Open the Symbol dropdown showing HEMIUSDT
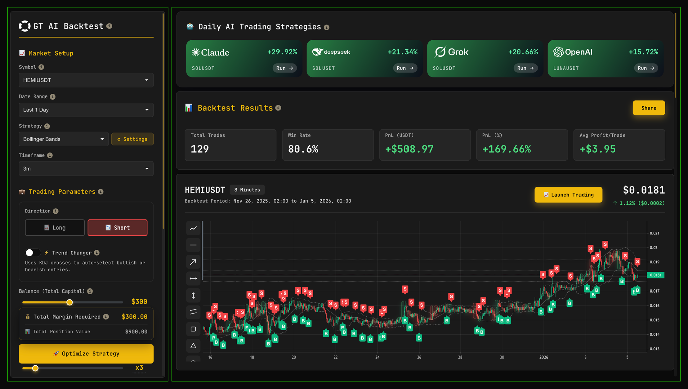The width and height of the screenshot is (688, 389). (x=86, y=80)
